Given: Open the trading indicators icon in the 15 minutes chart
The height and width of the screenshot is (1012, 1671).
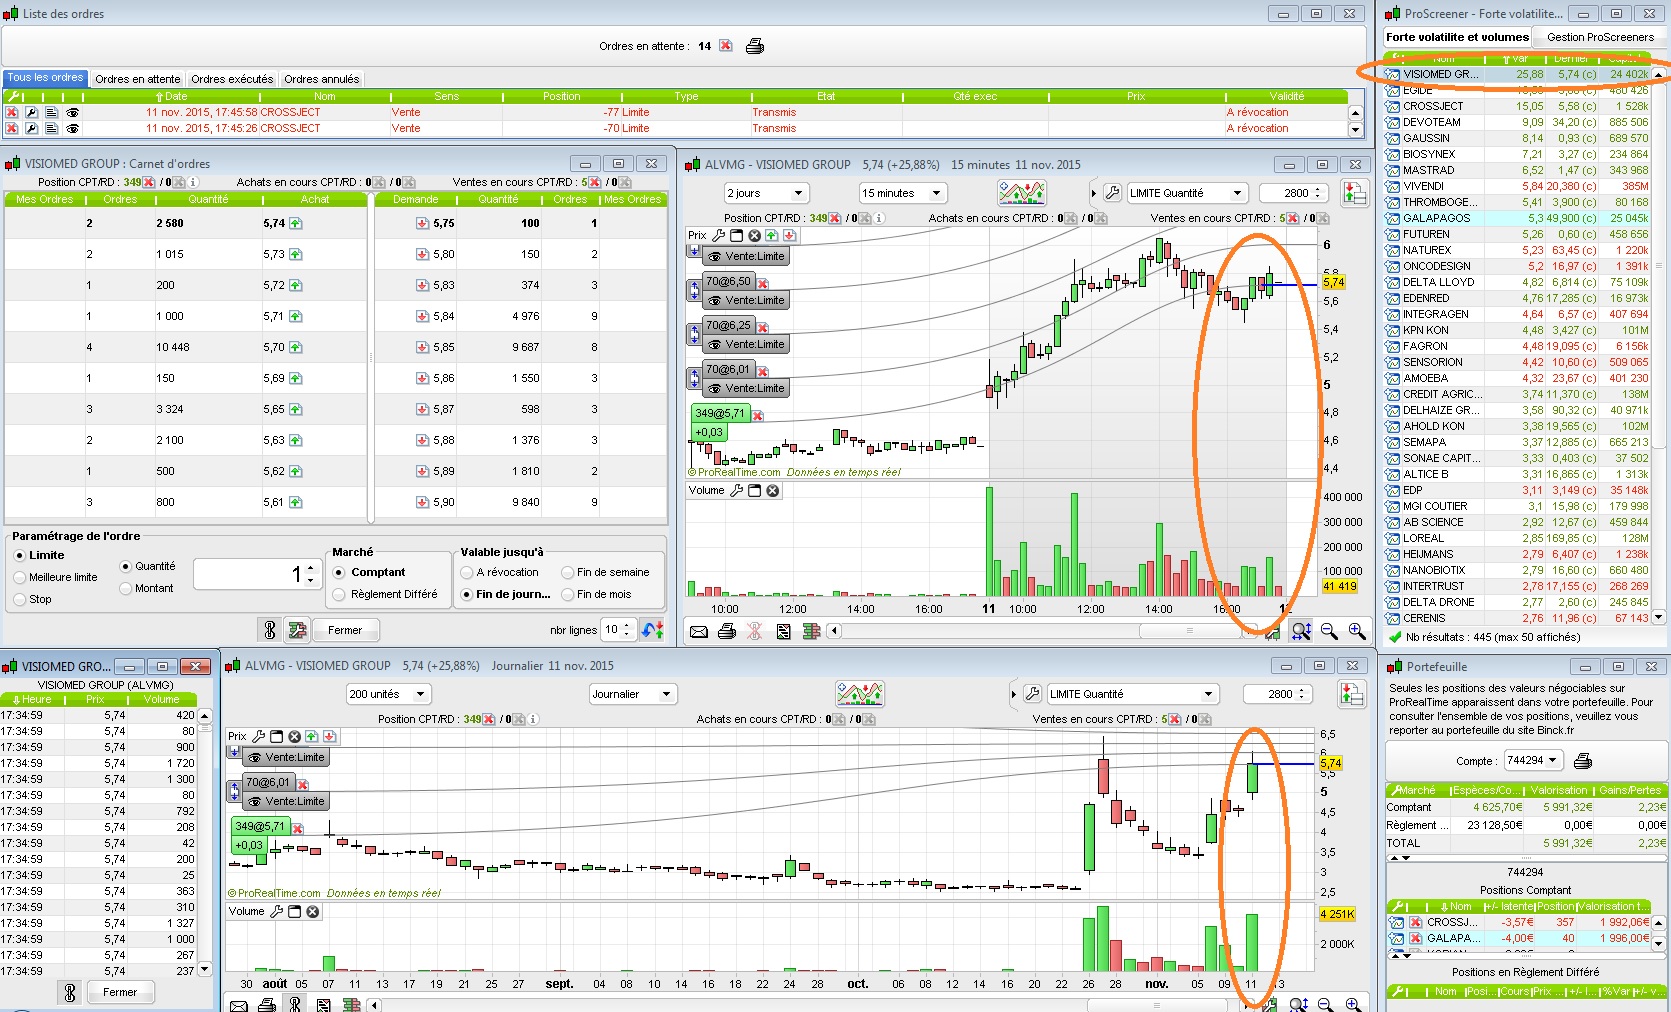Looking at the screenshot, I should 1022,193.
